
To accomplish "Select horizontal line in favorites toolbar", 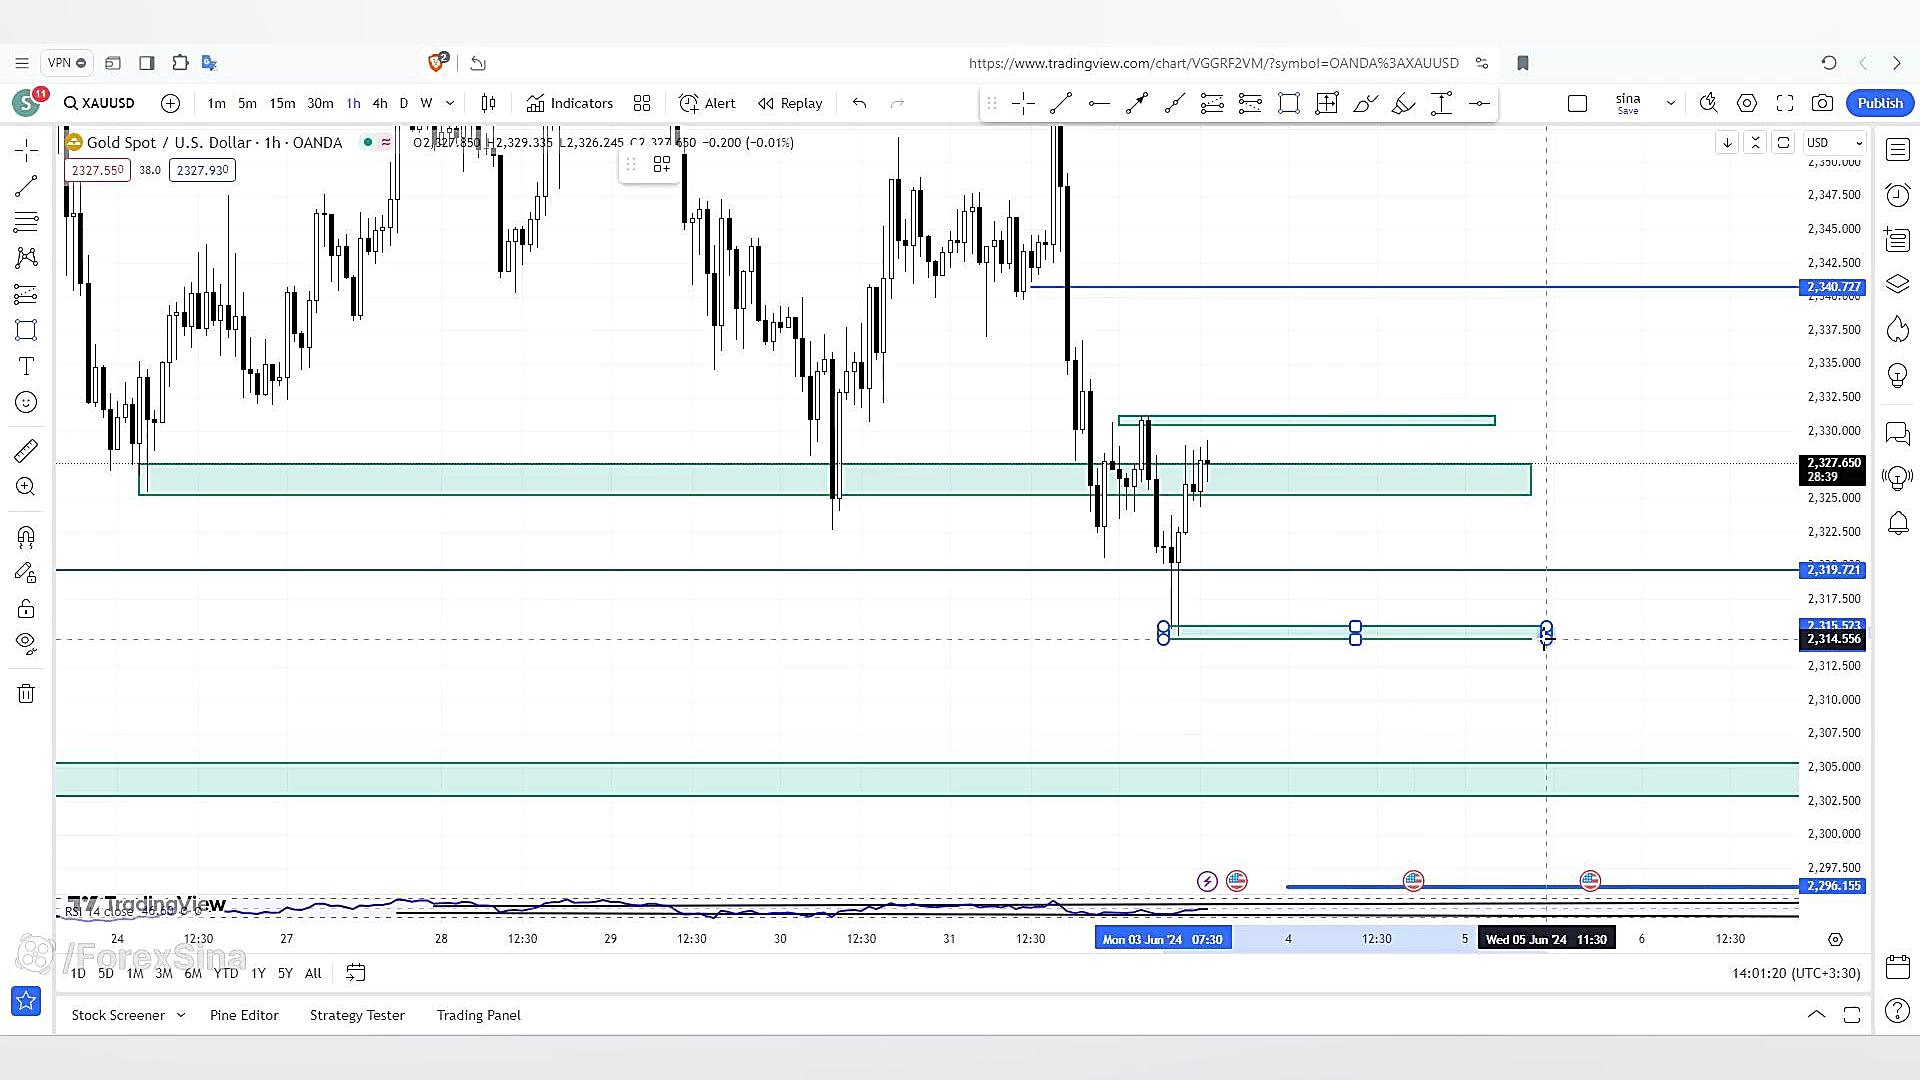I will point(1099,103).
